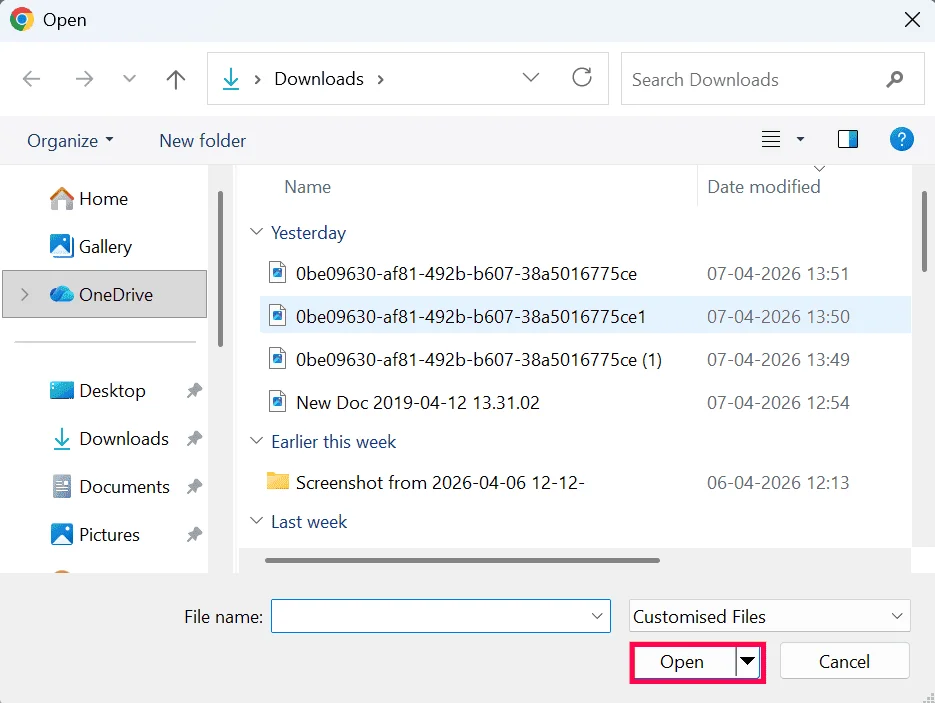This screenshot has width=935, height=703.
Task: Click the pin icon next to Desktop
Action: pos(194,391)
